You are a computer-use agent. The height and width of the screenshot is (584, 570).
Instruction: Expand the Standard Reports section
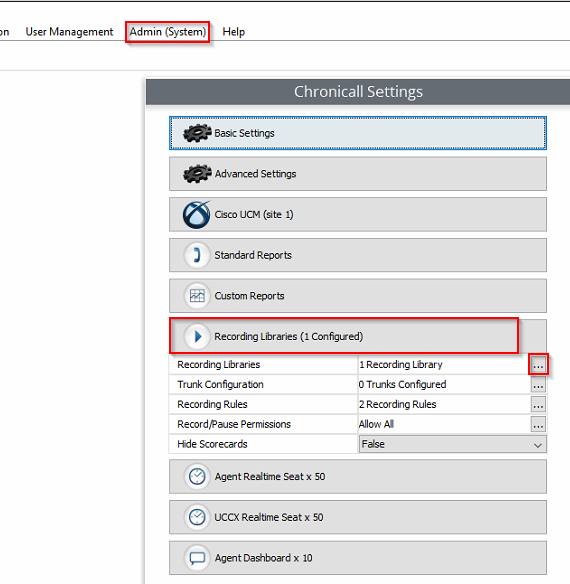358,255
